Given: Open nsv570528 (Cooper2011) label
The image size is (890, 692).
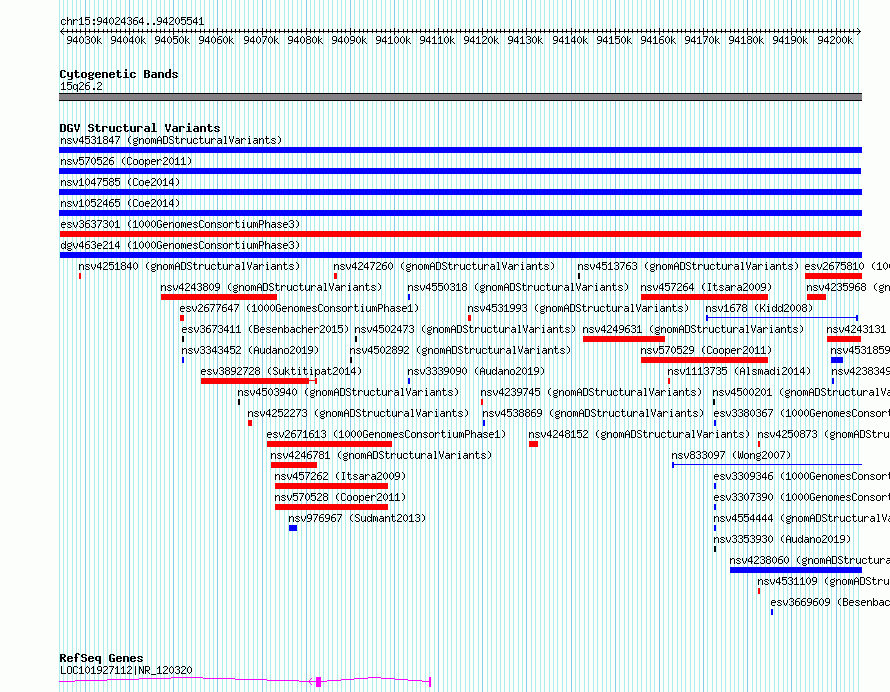Looking at the screenshot, I should coord(340,497).
